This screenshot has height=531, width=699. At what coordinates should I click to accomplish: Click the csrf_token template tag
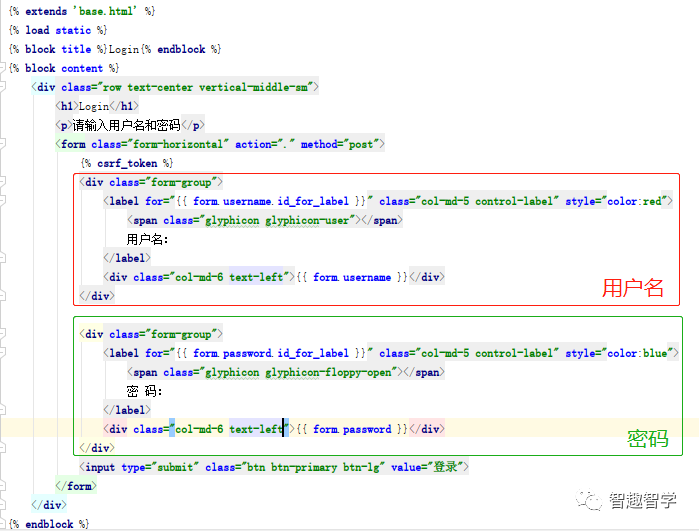pyautogui.click(x=127, y=163)
